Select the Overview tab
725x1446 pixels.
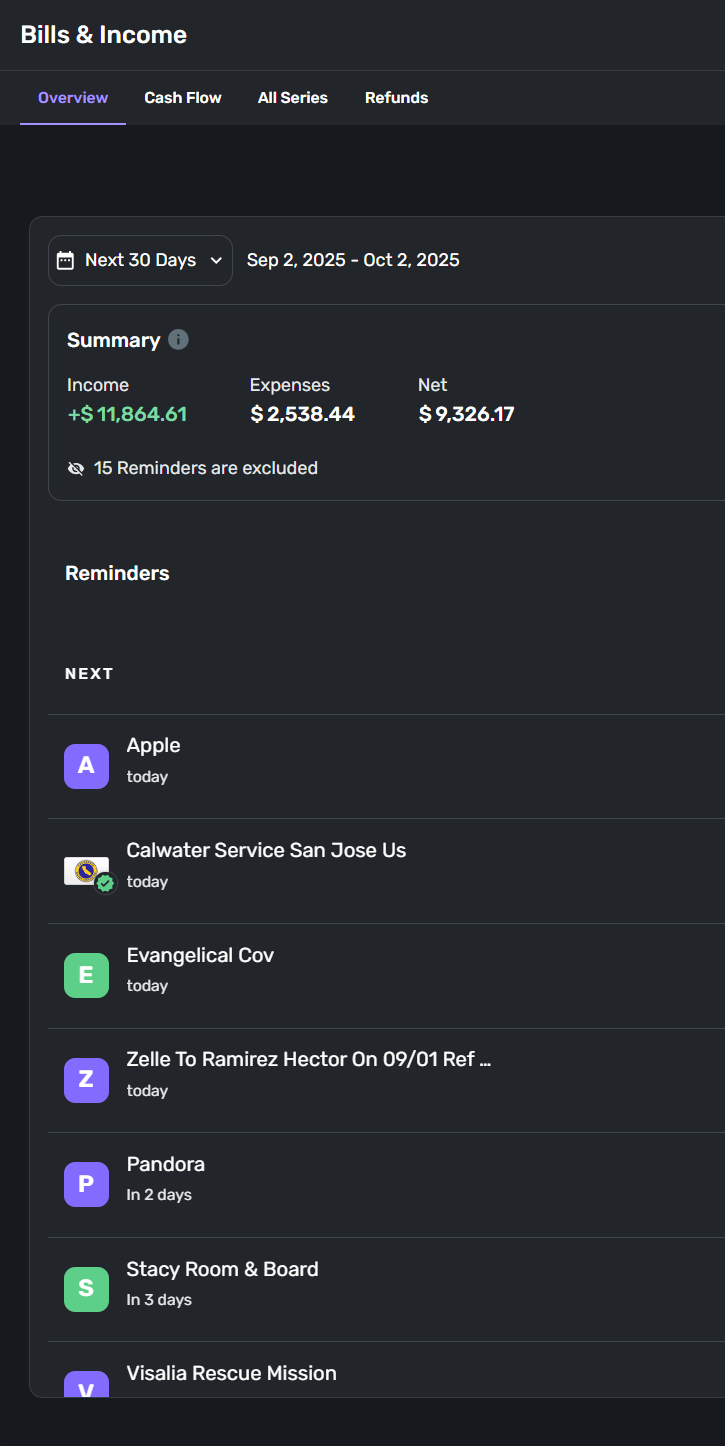point(73,98)
